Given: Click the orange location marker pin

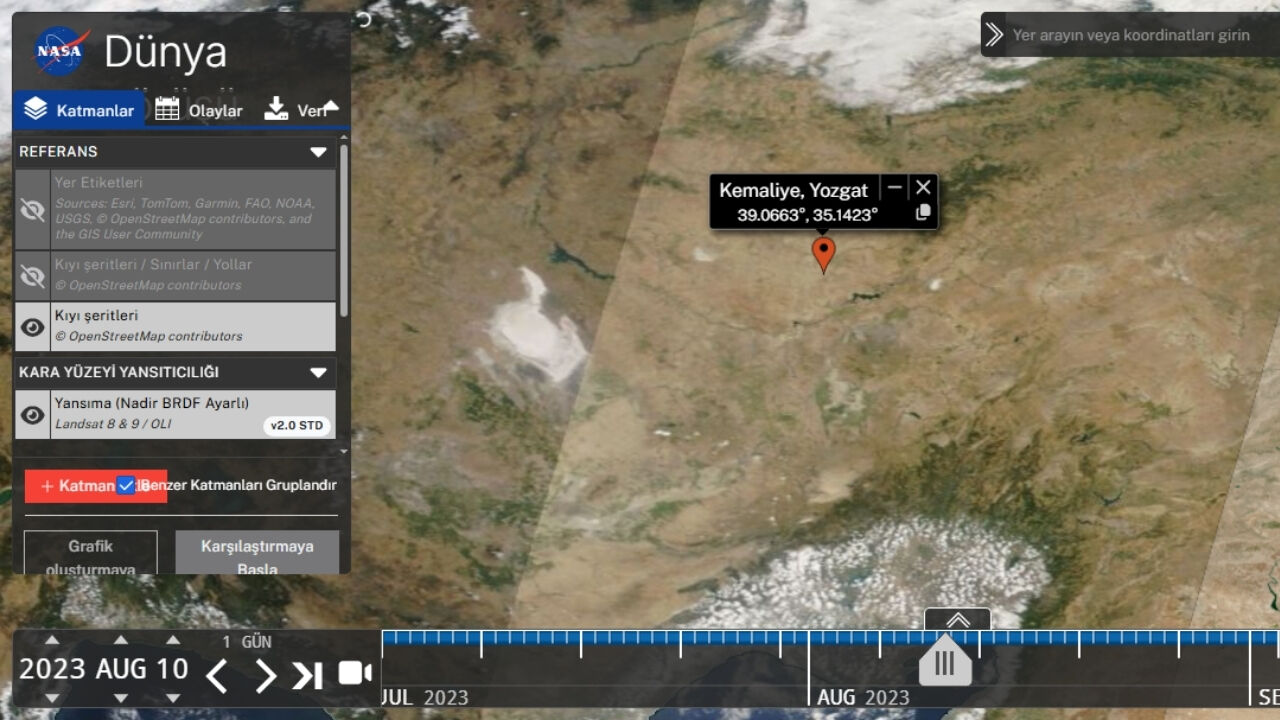Looking at the screenshot, I should (823, 253).
